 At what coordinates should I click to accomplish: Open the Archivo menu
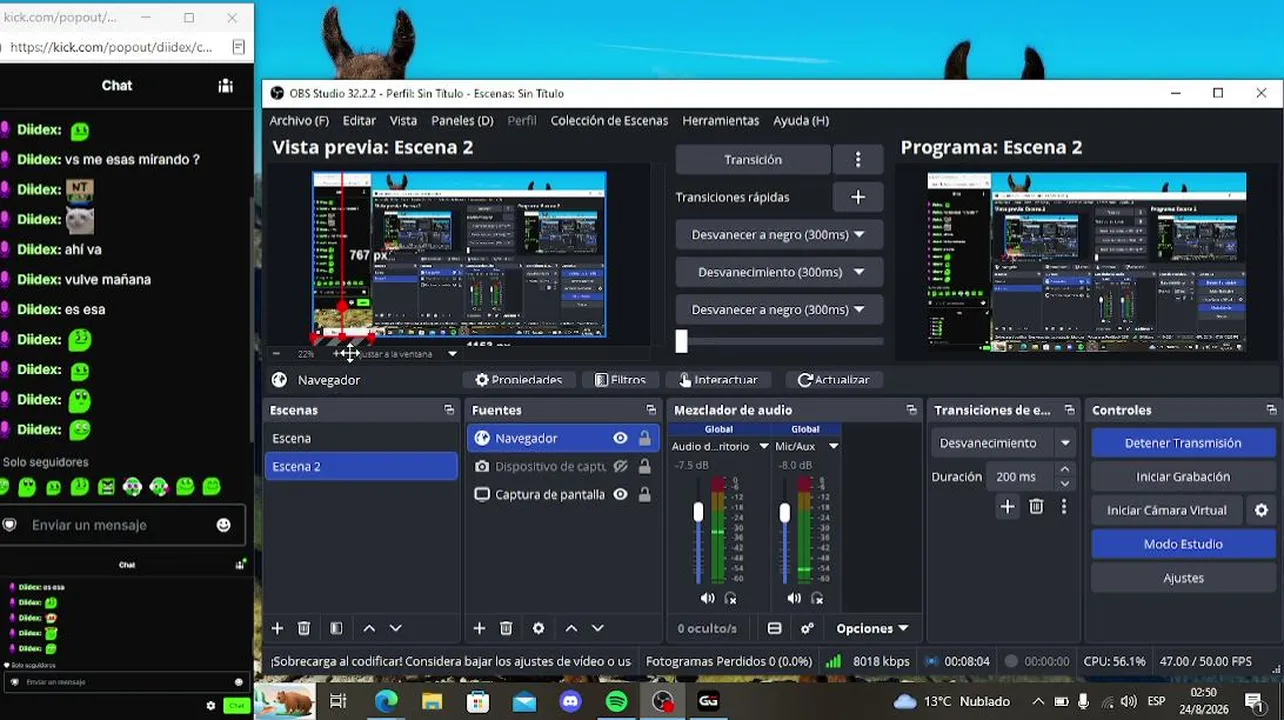point(299,120)
